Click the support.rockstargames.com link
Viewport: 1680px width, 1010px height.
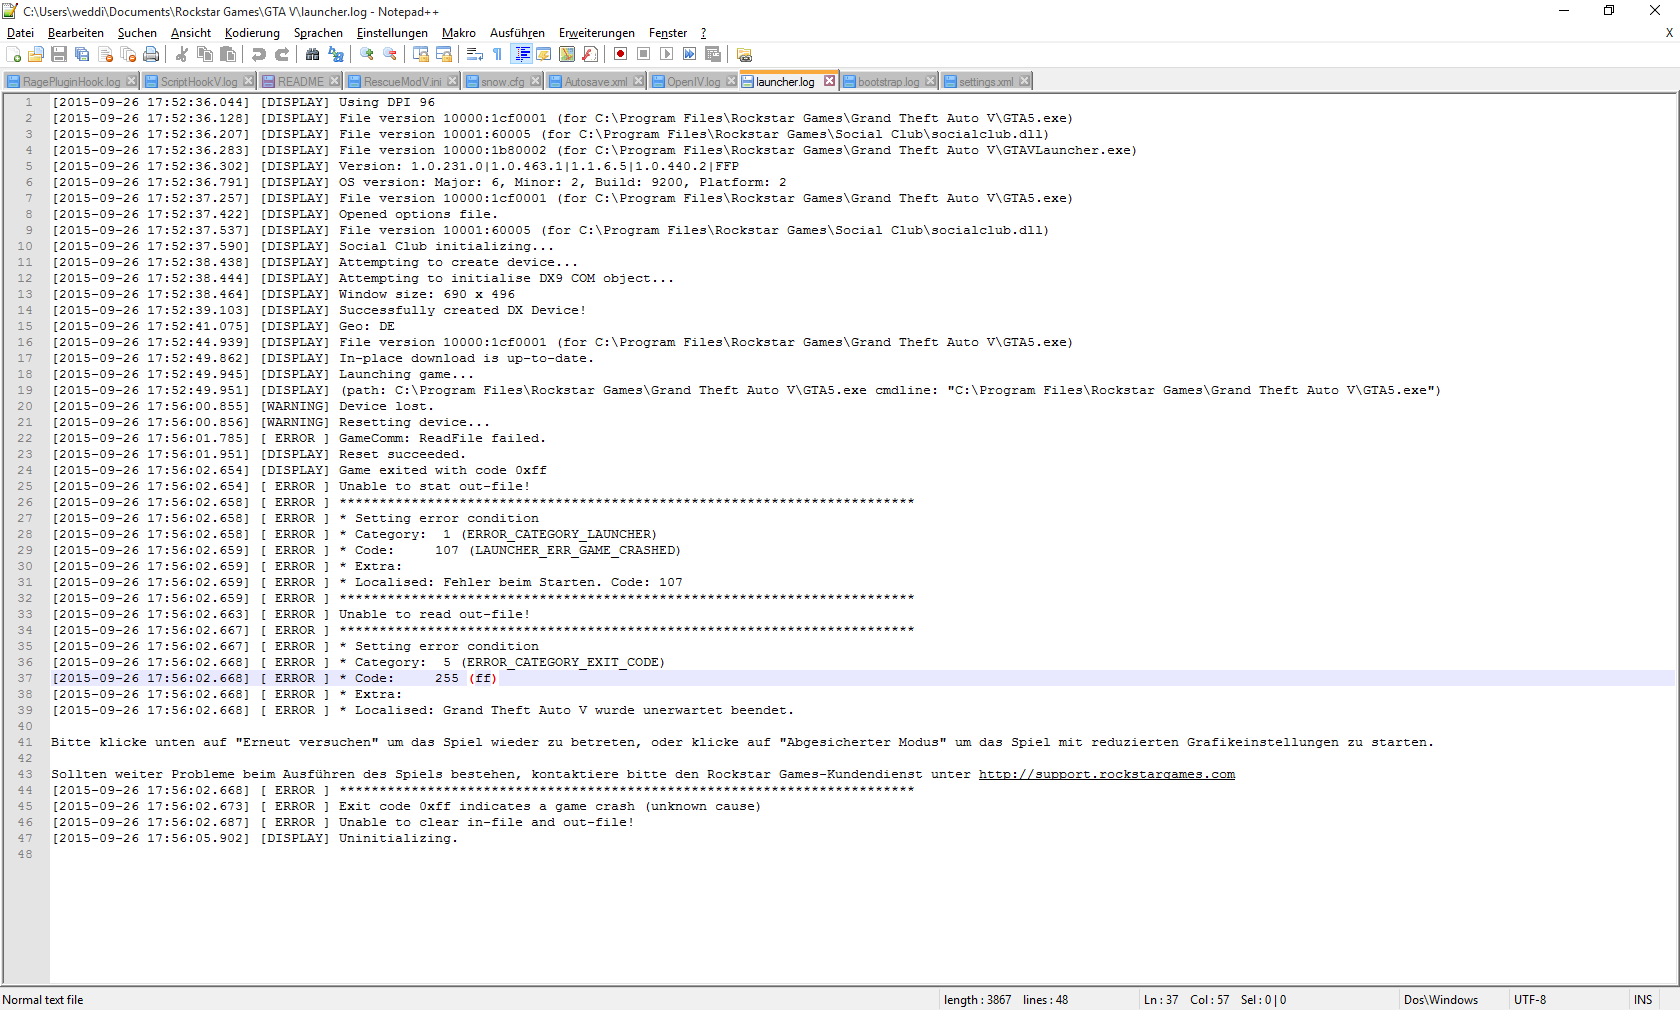point(1107,774)
